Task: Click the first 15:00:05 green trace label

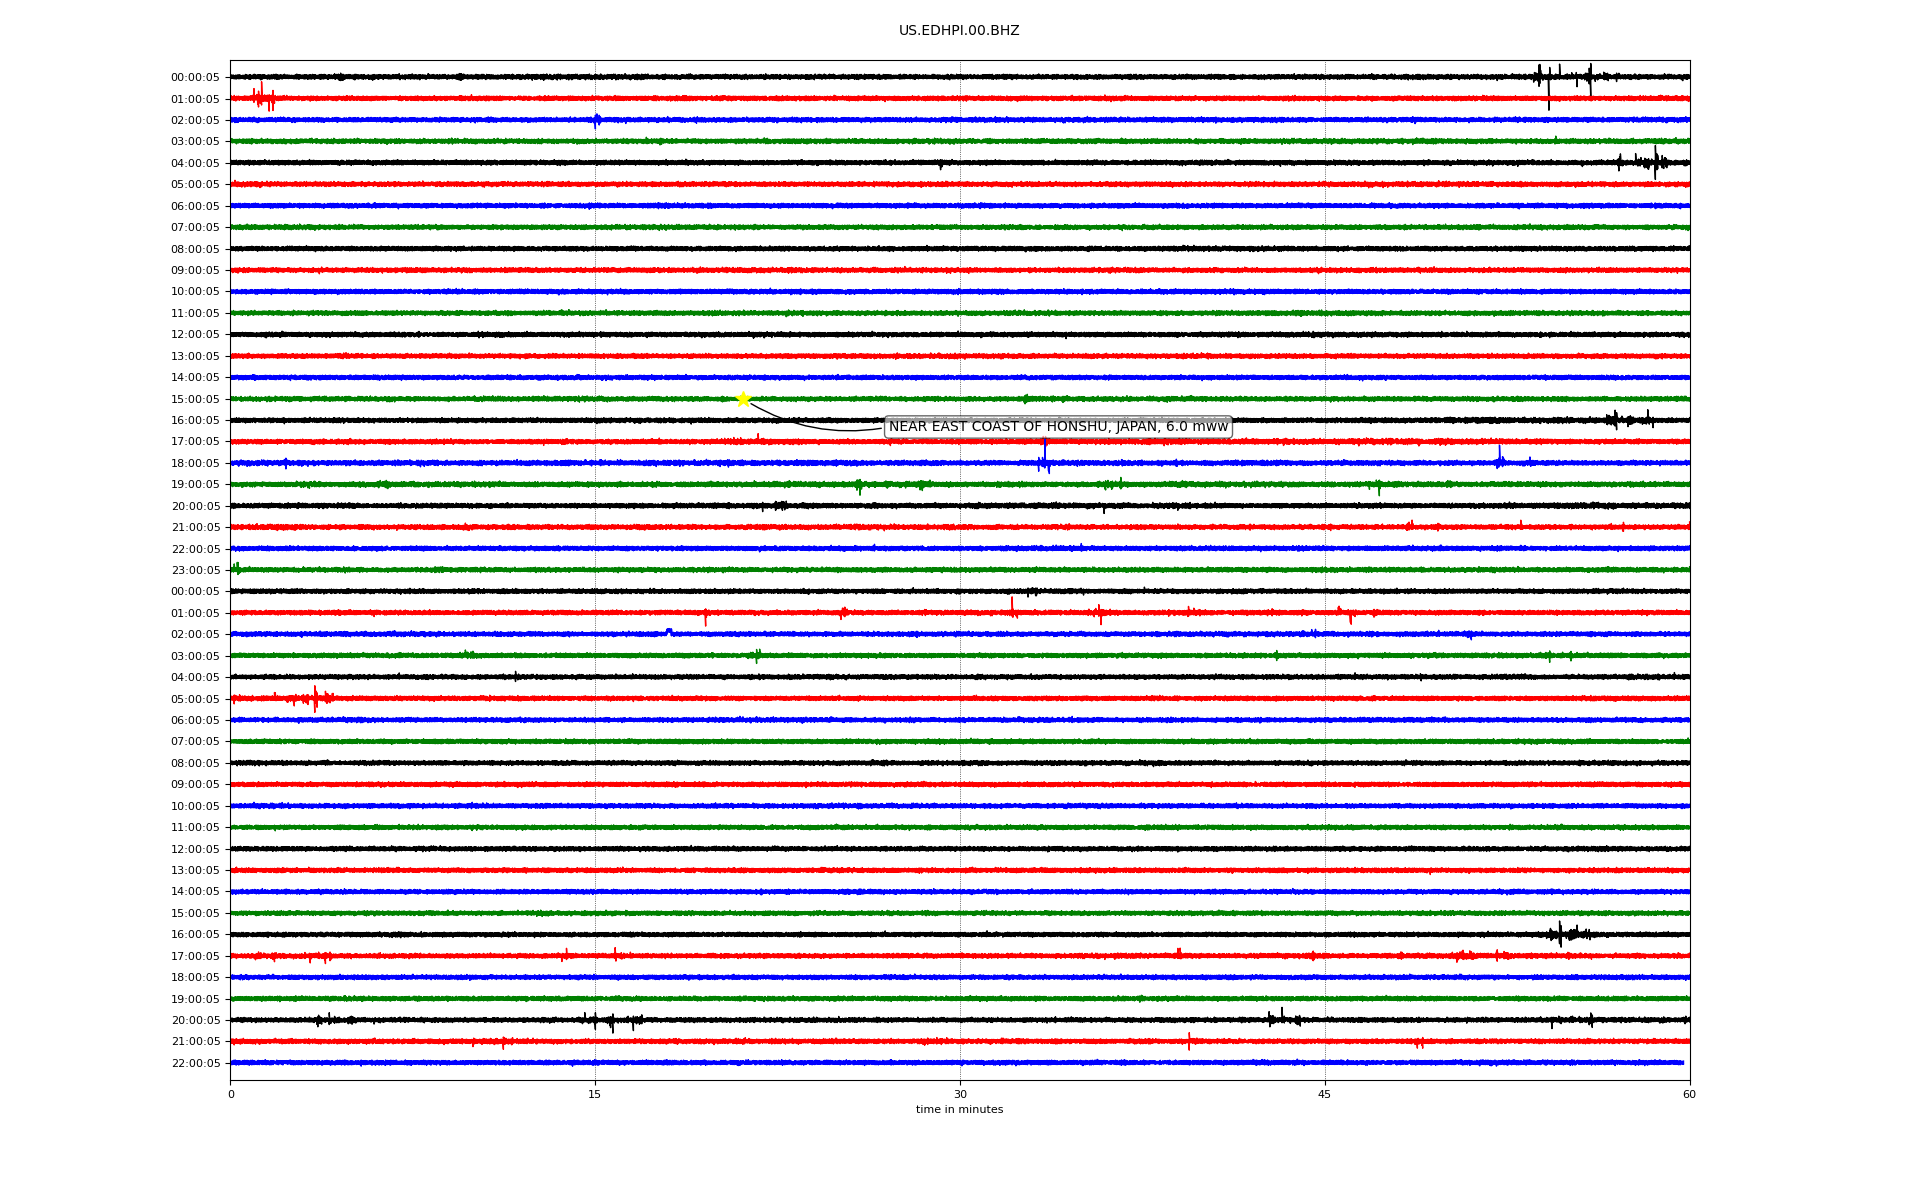Action: pos(195,400)
